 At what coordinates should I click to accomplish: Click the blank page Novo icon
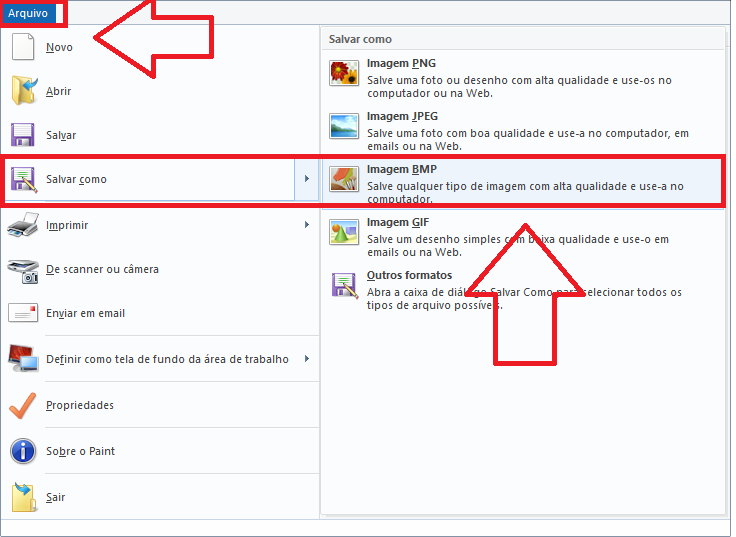coord(23,46)
